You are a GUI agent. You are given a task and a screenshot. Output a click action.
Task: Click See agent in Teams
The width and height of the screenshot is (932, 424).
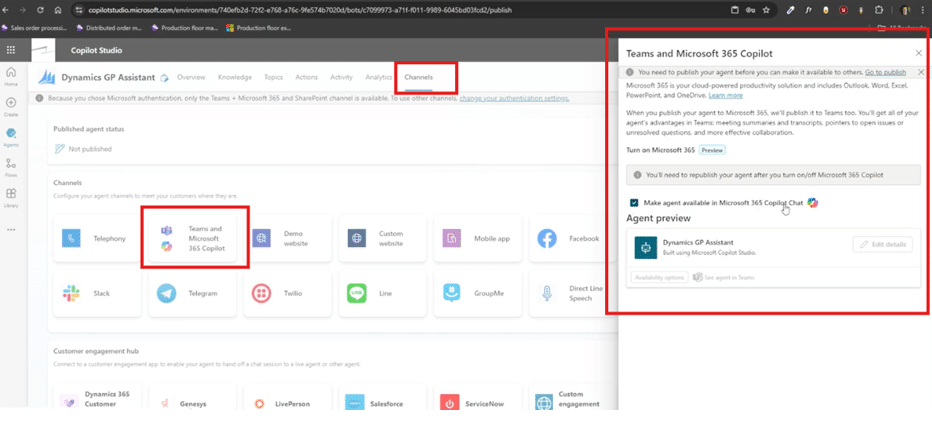(x=724, y=278)
